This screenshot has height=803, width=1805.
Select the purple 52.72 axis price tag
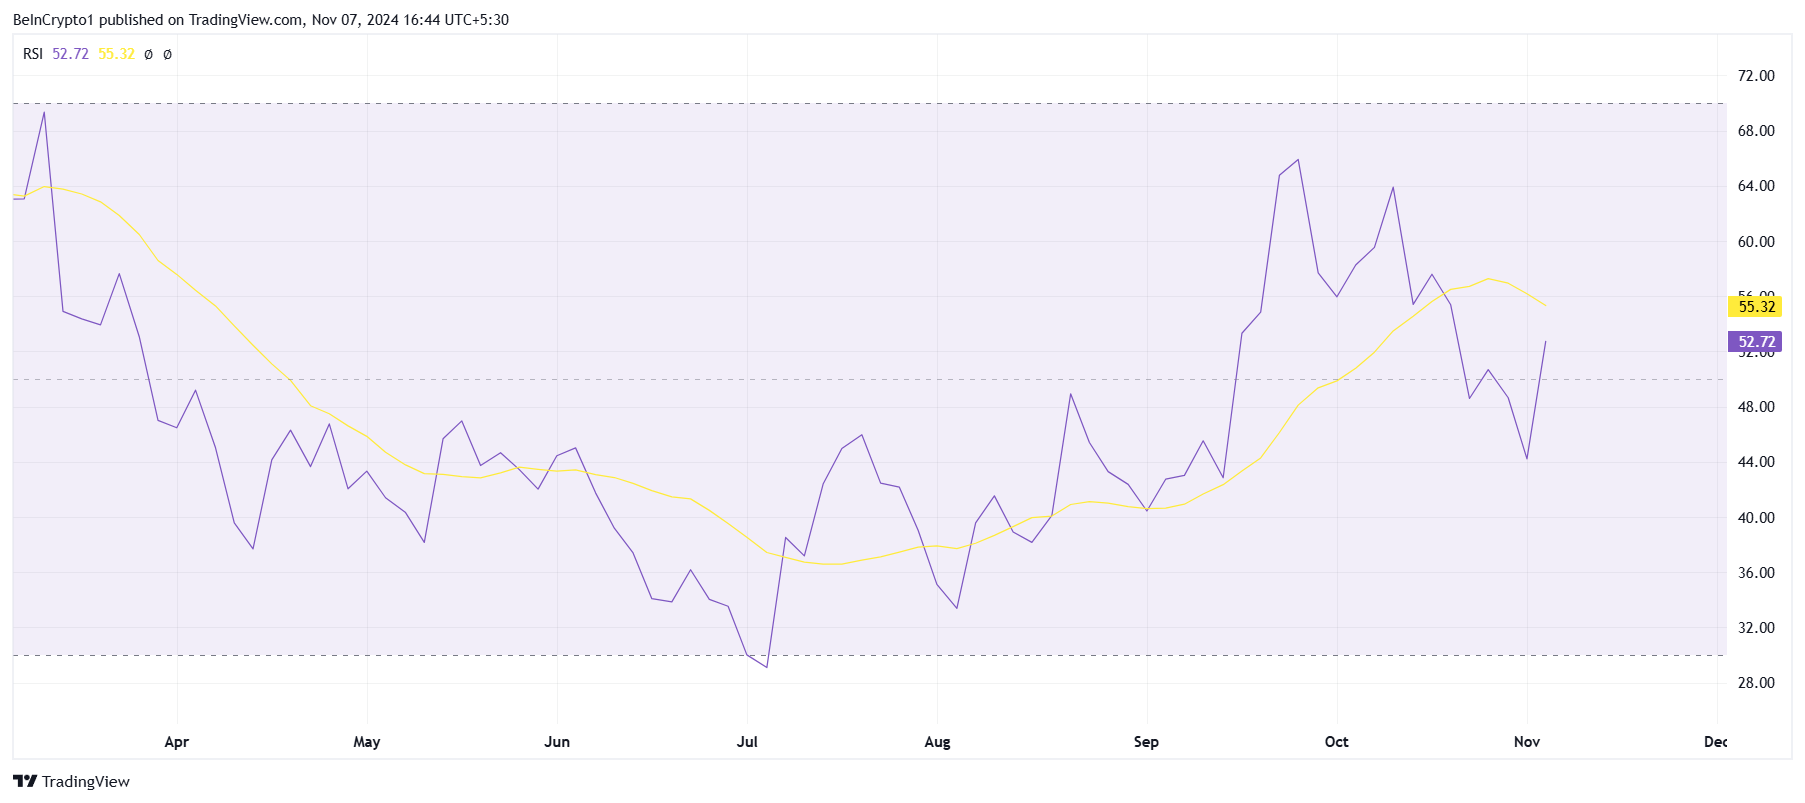tap(1756, 342)
